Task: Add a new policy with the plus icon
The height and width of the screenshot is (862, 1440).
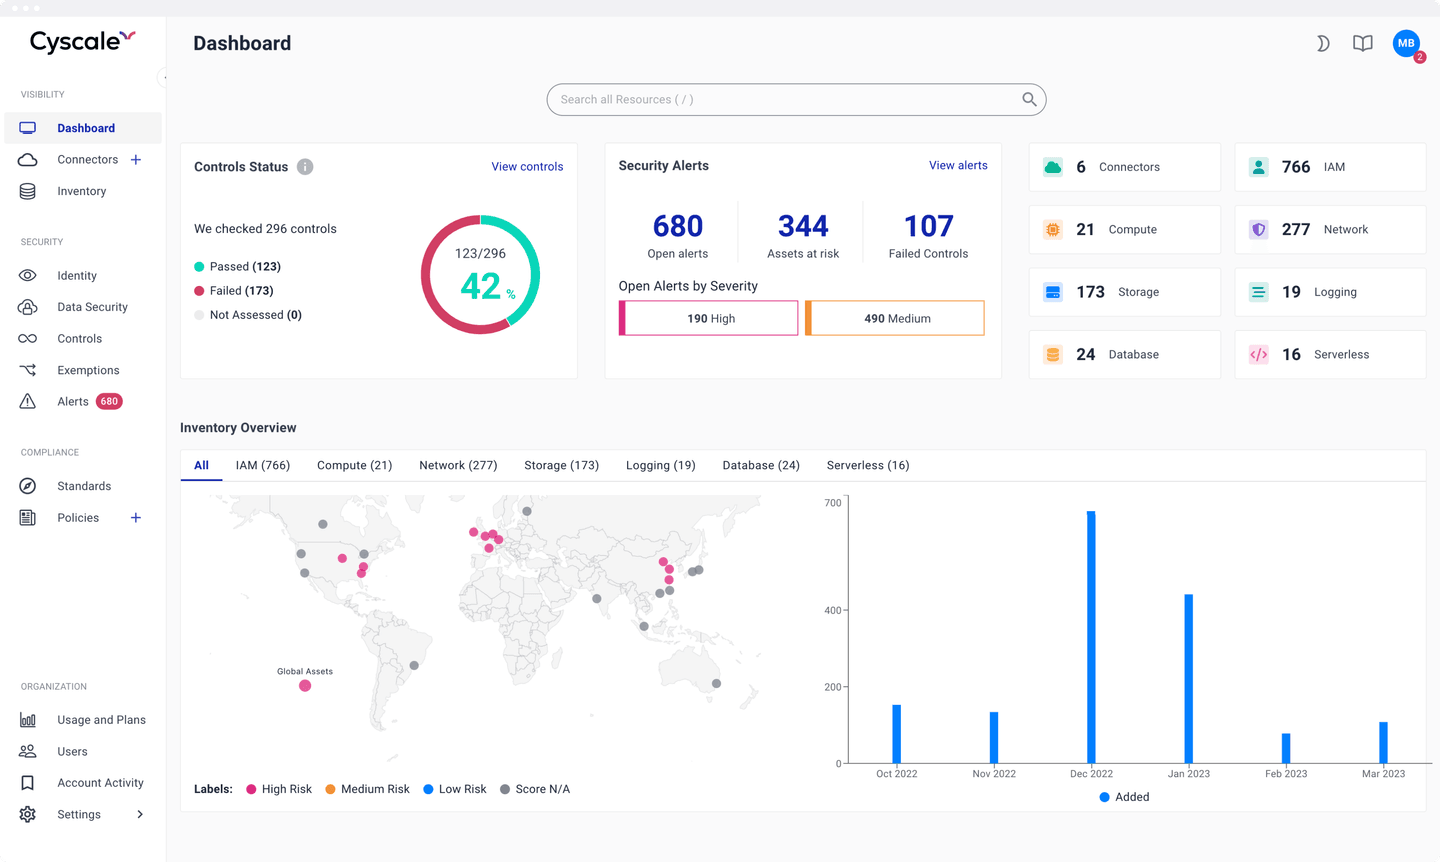Action: tap(136, 517)
